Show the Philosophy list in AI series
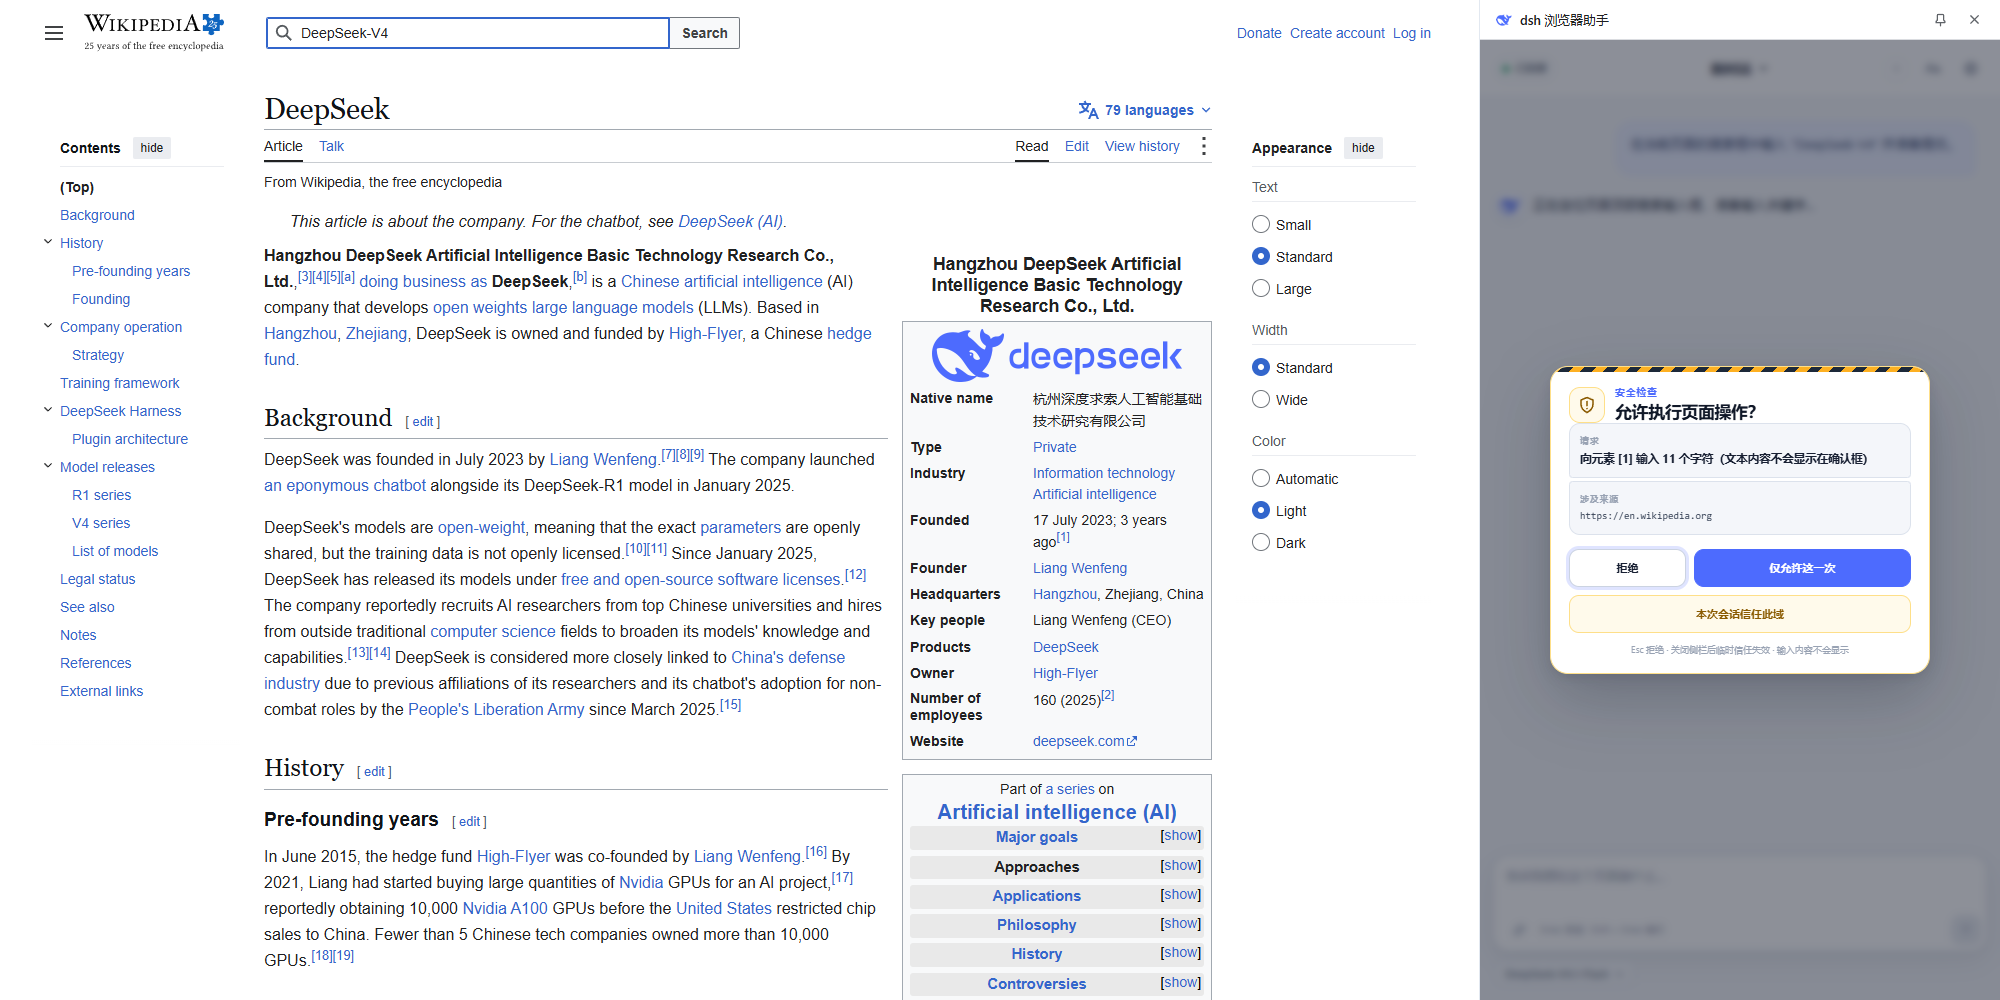This screenshot has width=2000, height=1000. (x=1181, y=924)
